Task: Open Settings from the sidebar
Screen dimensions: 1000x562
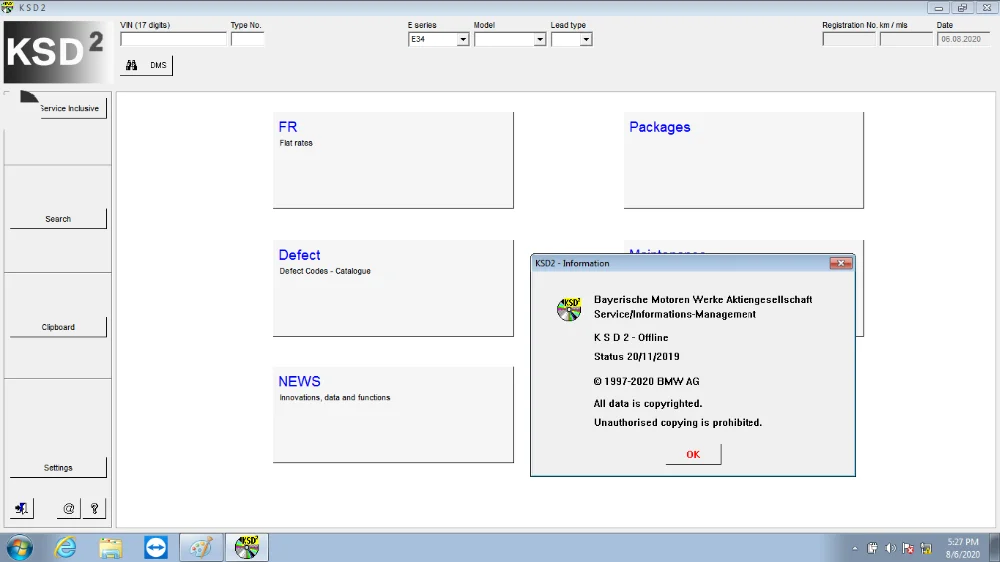Action: point(58,468)
